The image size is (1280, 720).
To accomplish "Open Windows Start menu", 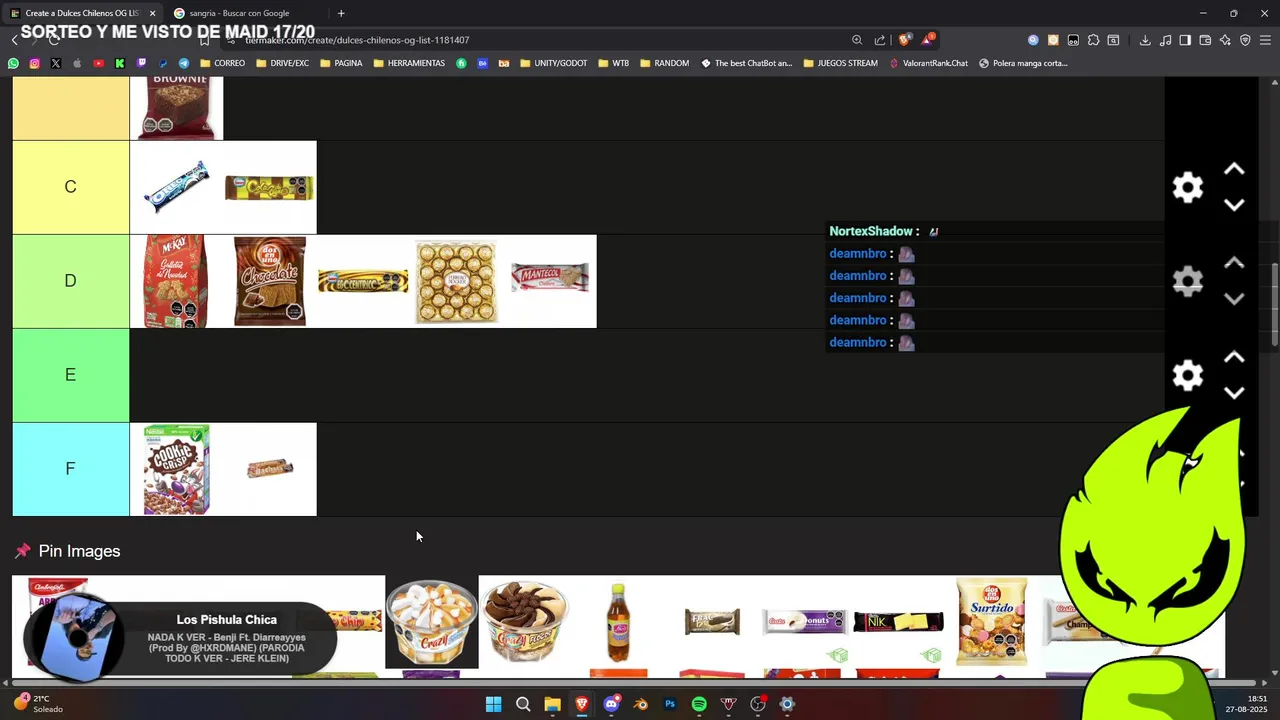I will click(493, 704).
